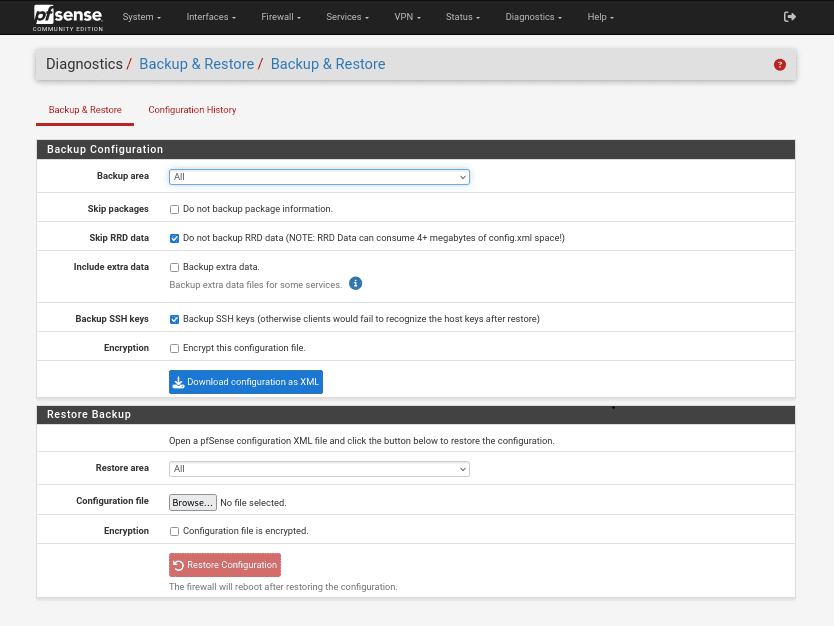Expand the Backup area dropdown
Screen dimensions: 834x626
coord(319,177)
